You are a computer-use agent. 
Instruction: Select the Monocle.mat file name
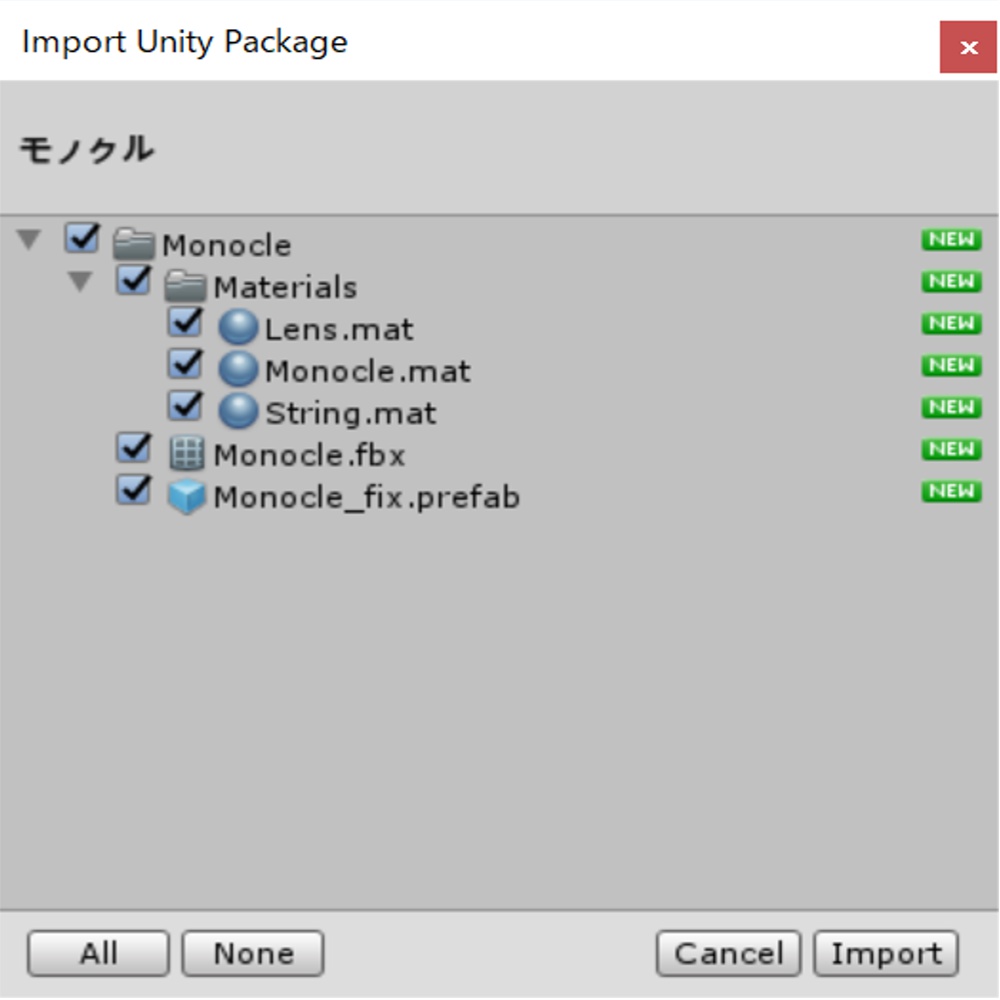tap(367, 371)
